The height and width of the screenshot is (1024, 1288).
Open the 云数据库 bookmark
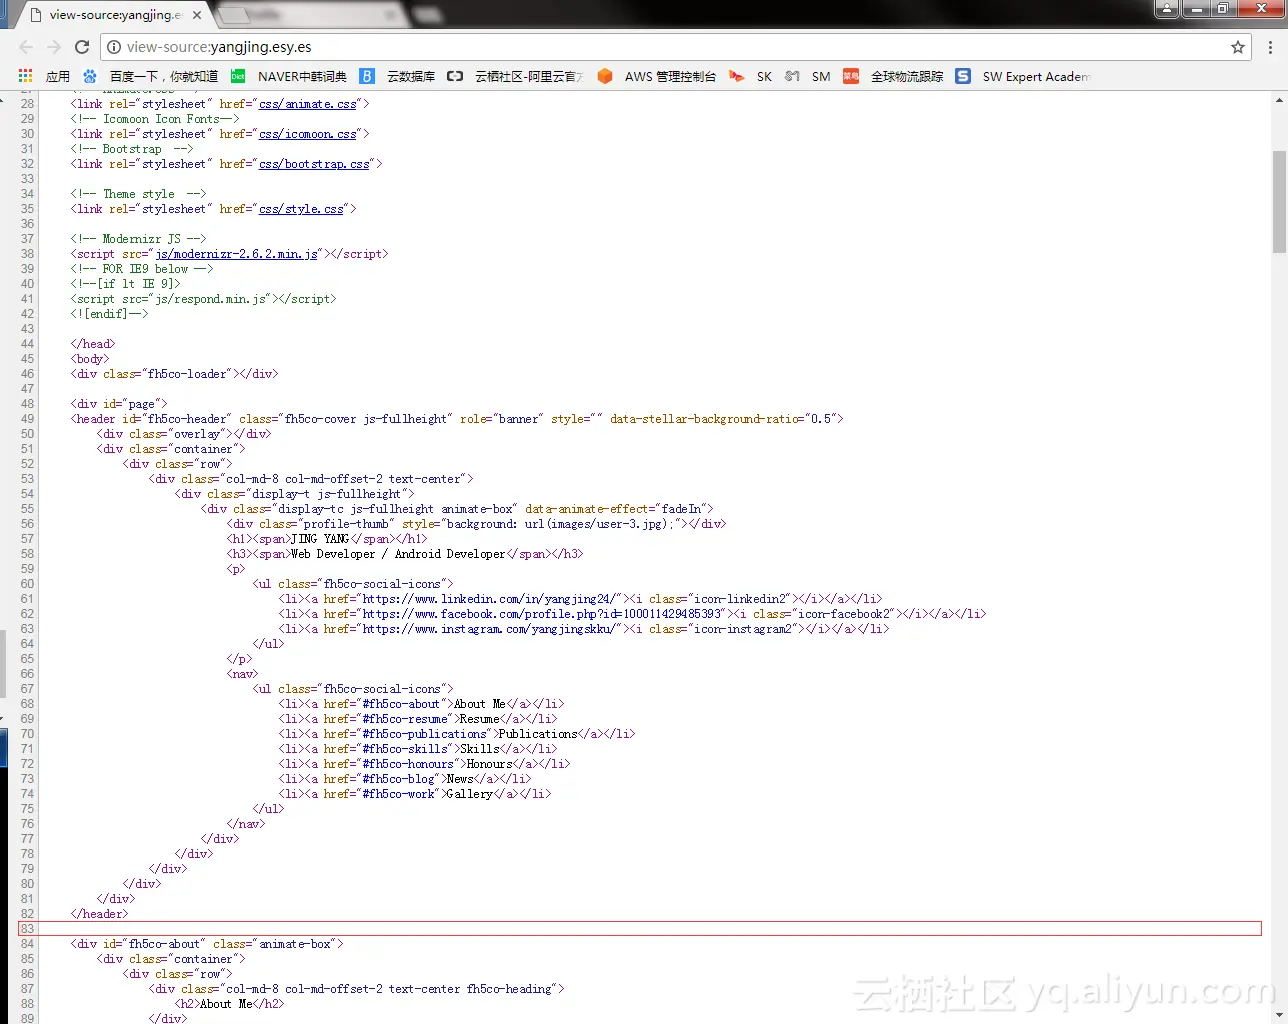click(x=398, y=76)
